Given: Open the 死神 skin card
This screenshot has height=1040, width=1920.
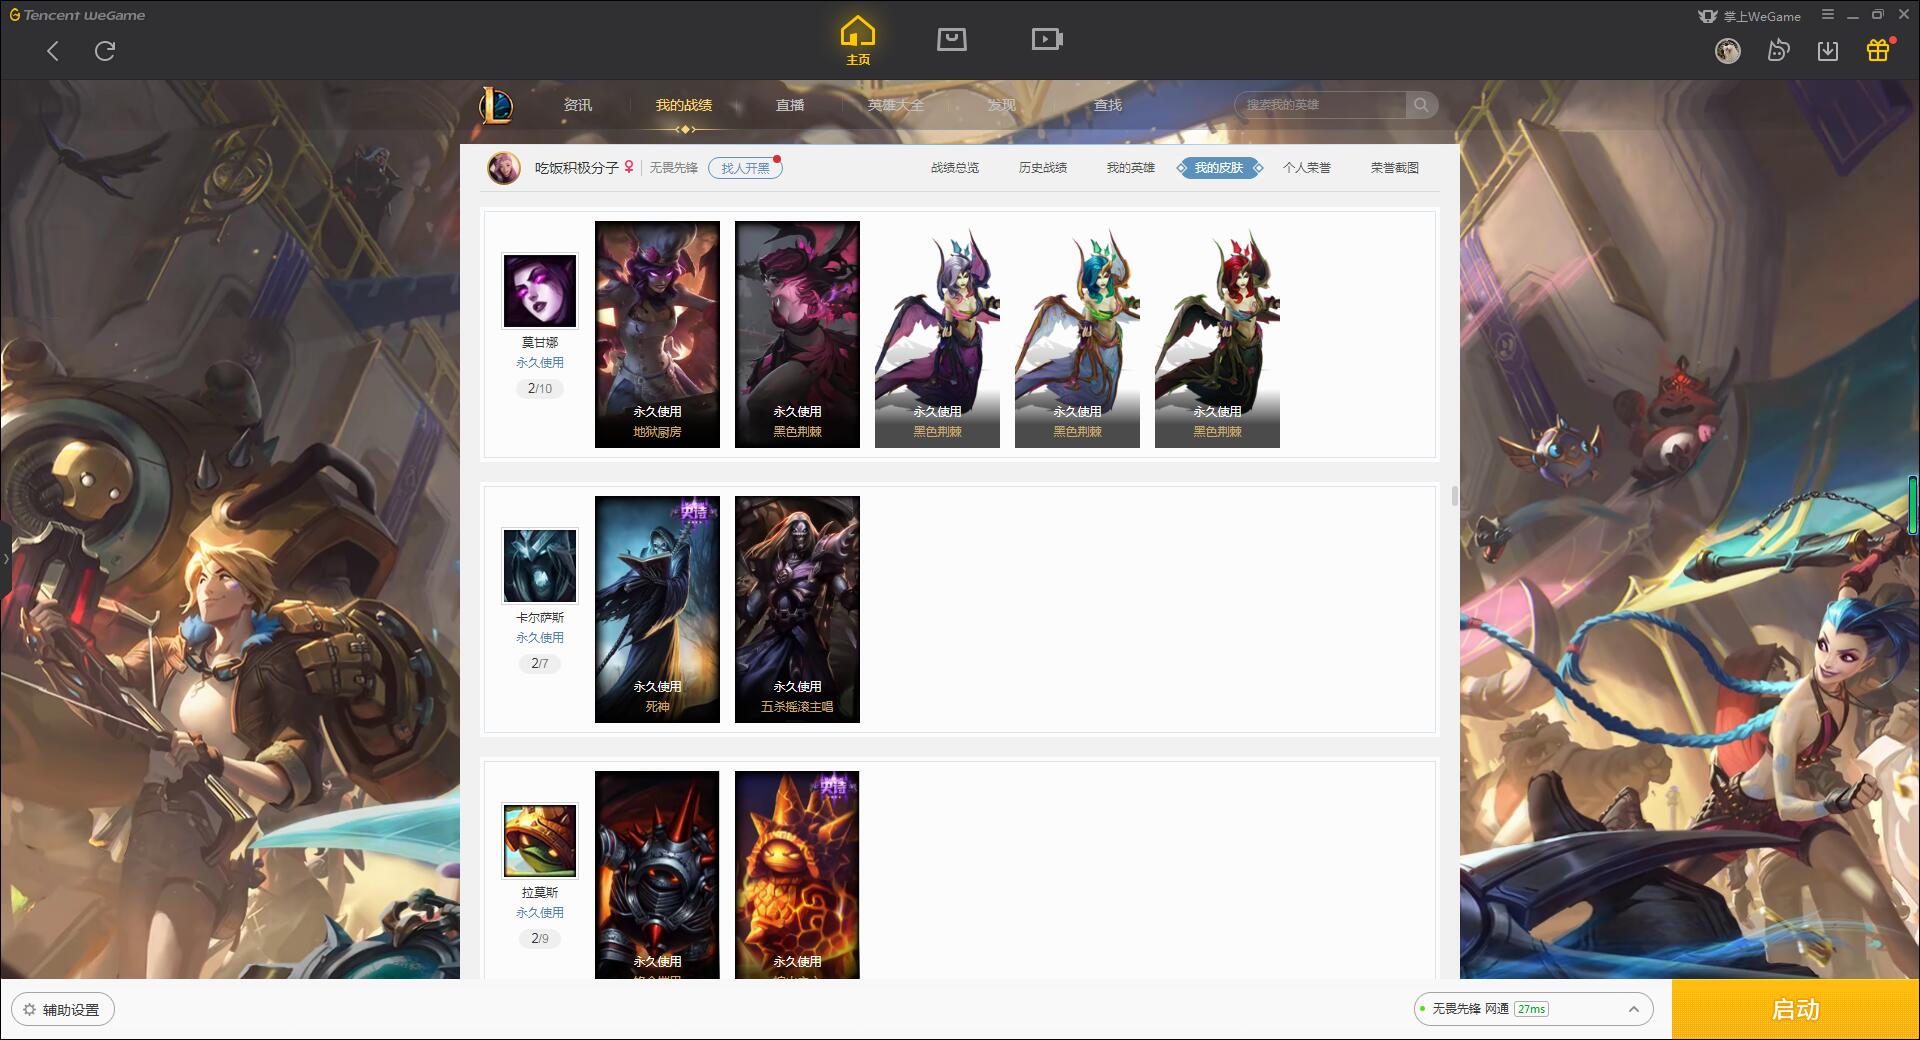Looking at the screenshot, I should (x=657, y=609).
